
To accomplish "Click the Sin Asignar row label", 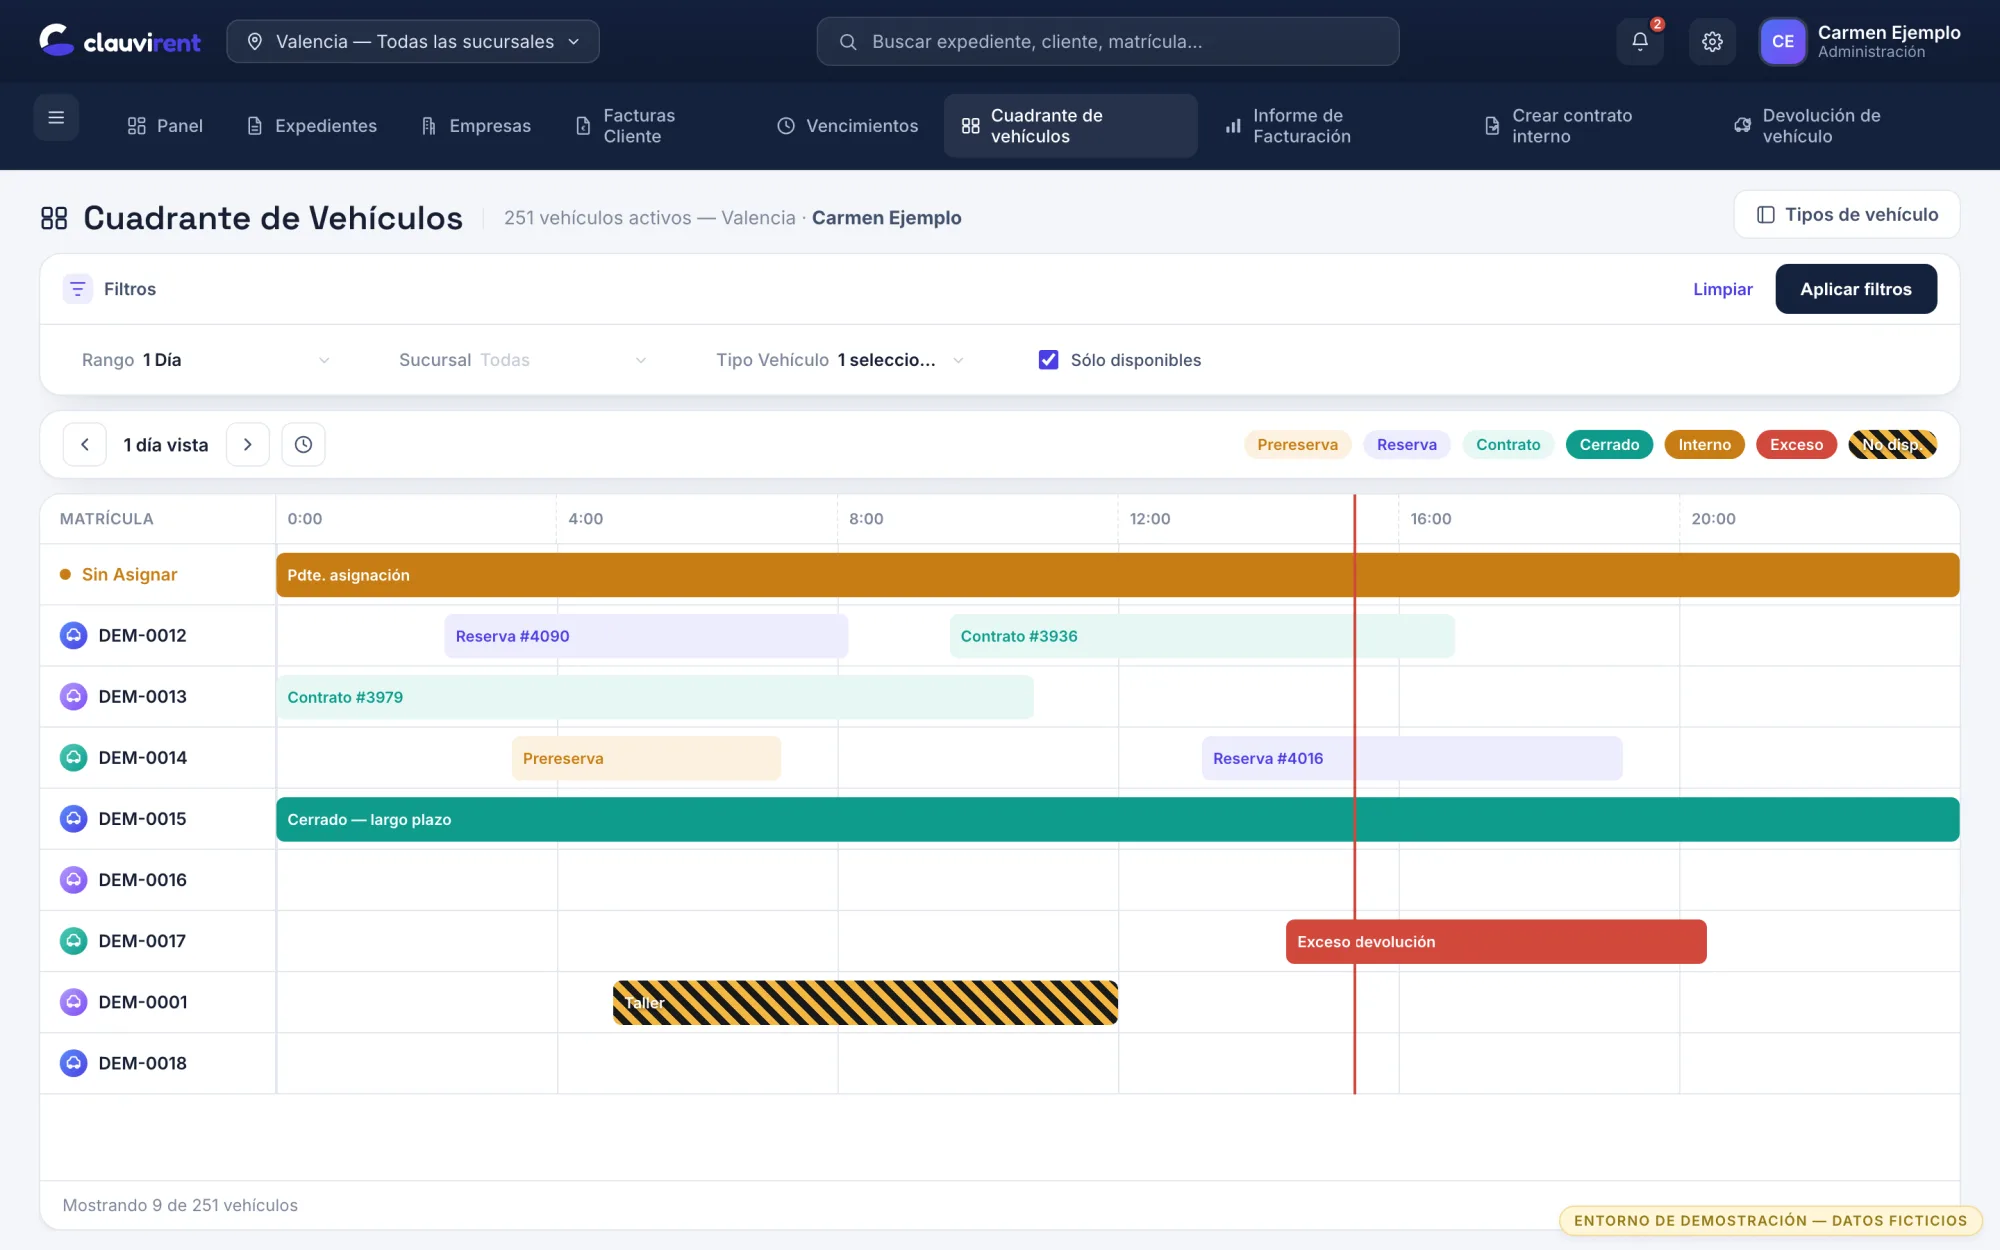I will (x=129, y=575).
